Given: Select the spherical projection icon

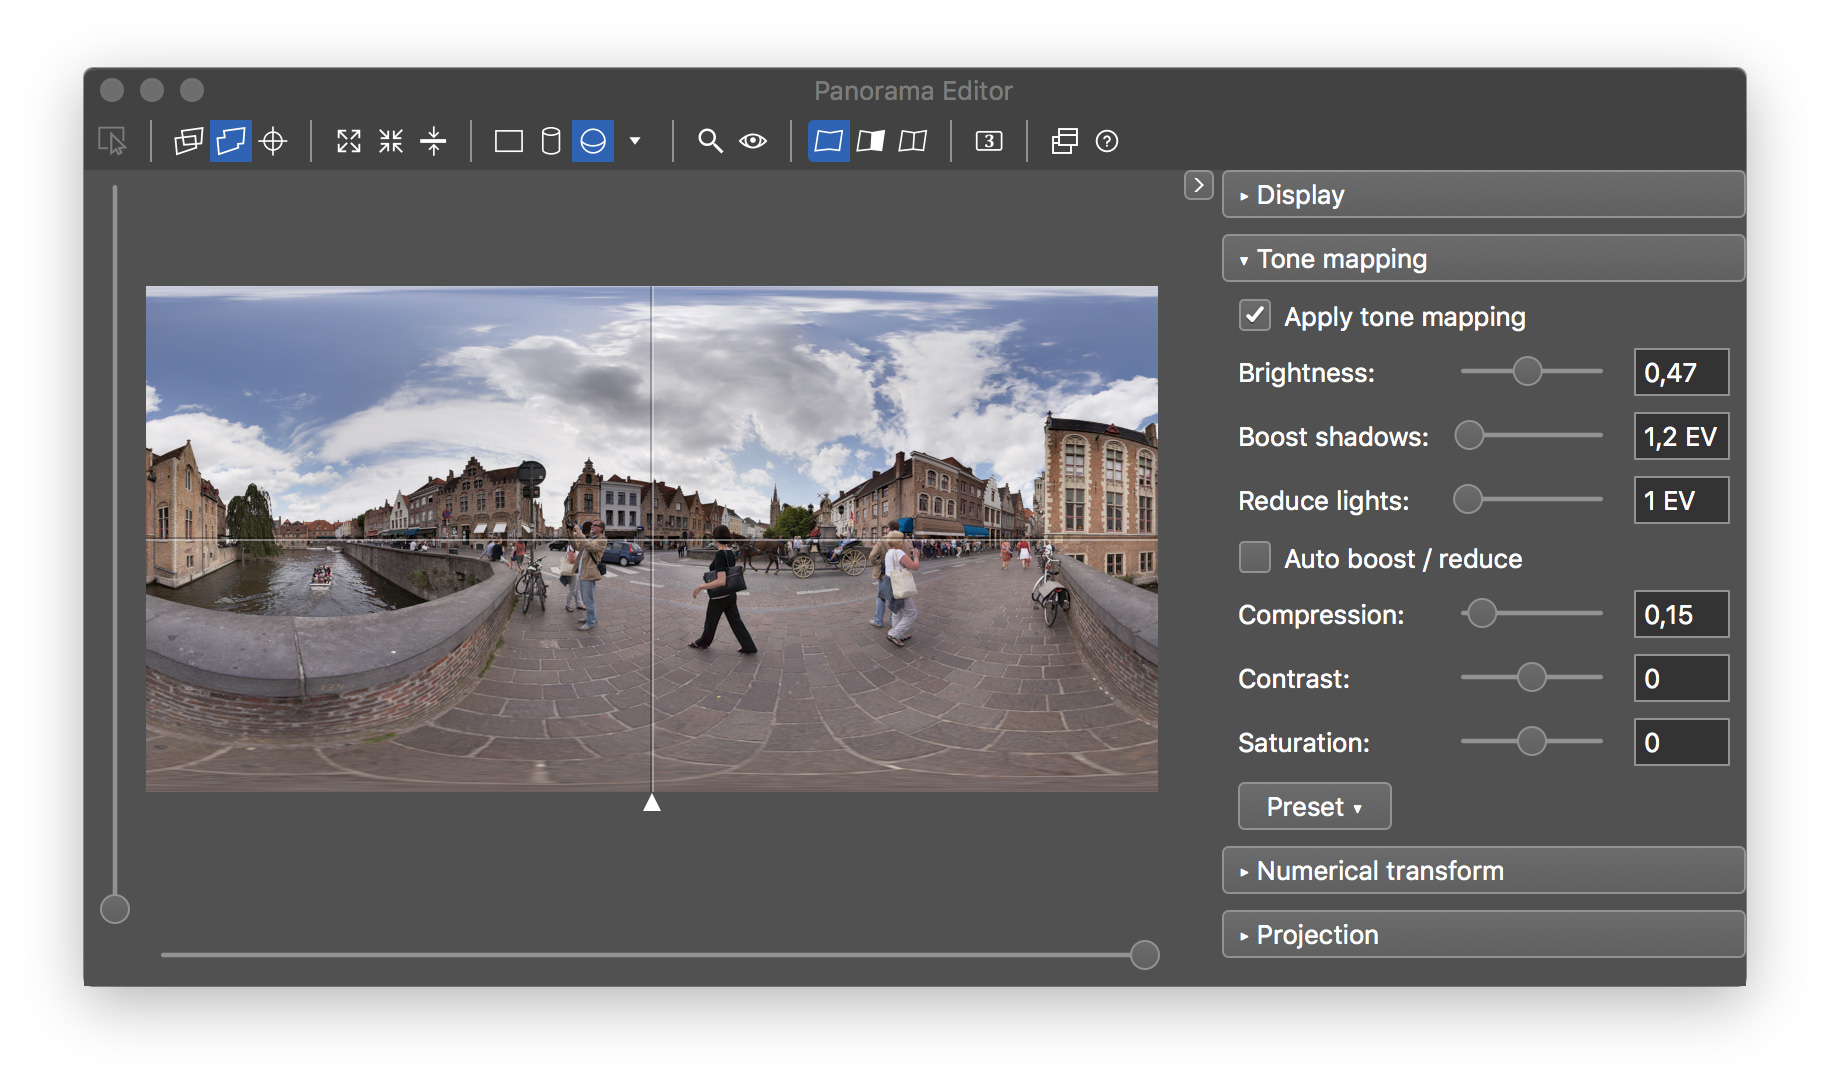Looking at the screenshot, I should pyautogui.click(x=593, y=141).
